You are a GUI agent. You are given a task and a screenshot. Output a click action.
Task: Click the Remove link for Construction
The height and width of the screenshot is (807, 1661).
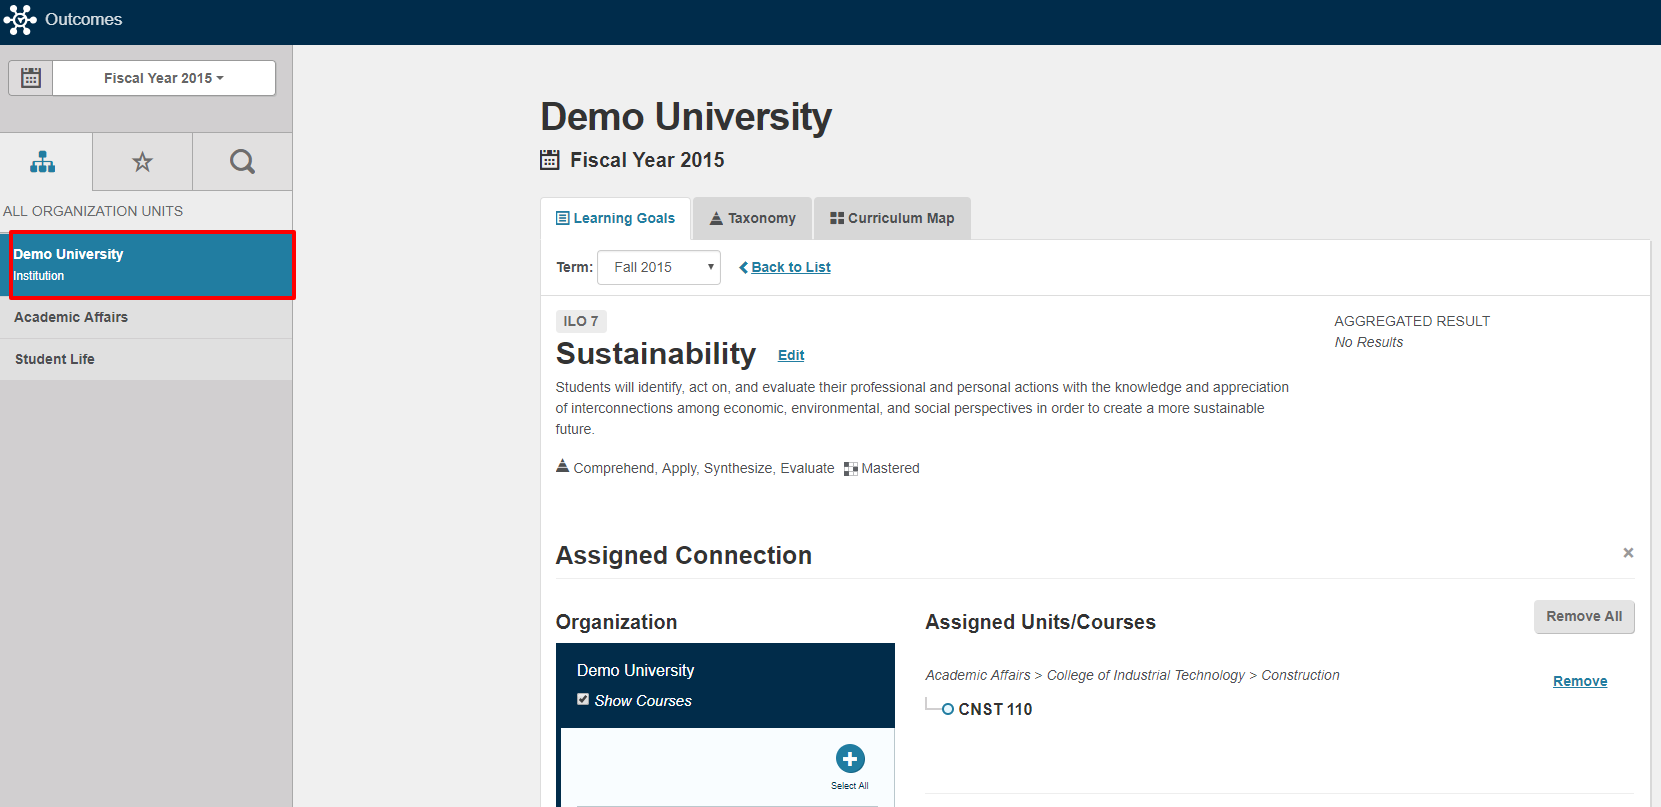point(1580,681)
